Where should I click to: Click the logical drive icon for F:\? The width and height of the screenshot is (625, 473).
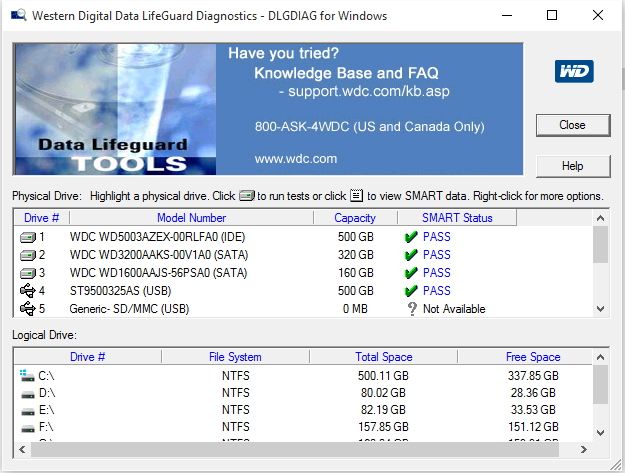tap(28, 429)
